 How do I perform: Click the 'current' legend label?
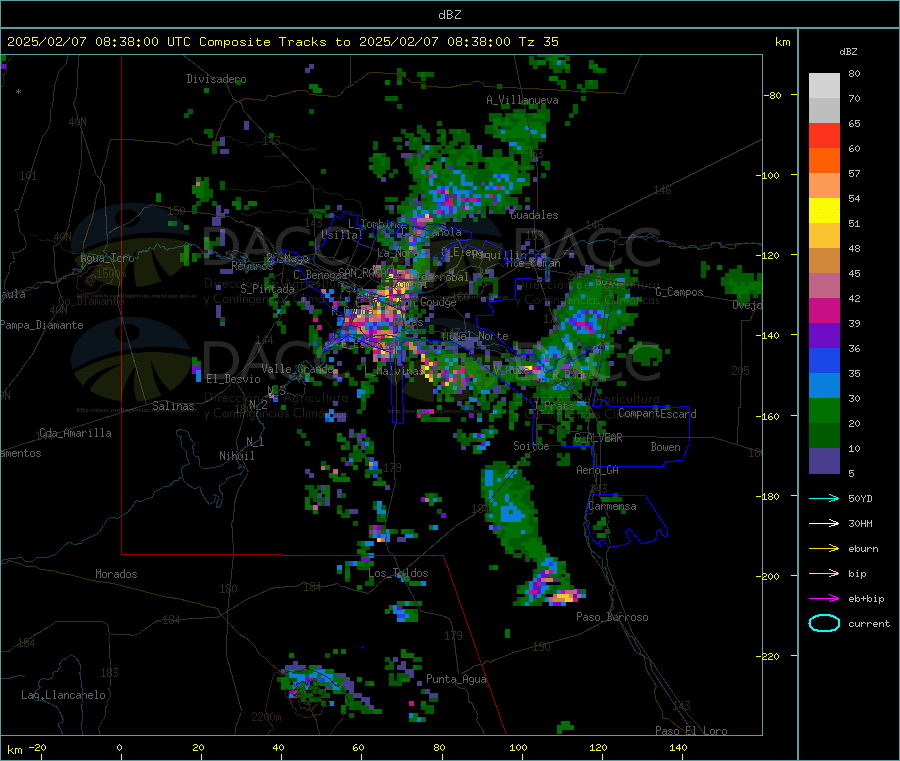(x=869, y=623)
